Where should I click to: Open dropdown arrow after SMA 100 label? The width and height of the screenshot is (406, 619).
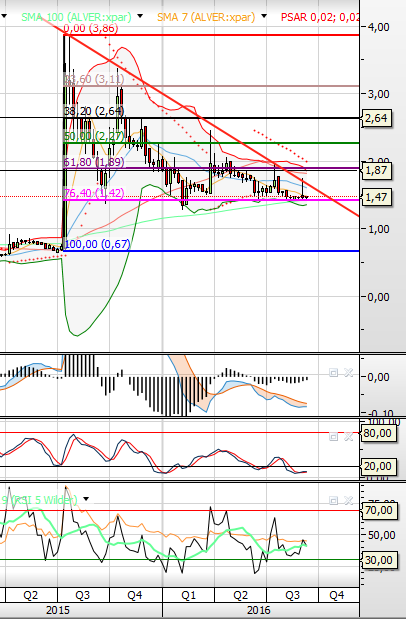140,16
